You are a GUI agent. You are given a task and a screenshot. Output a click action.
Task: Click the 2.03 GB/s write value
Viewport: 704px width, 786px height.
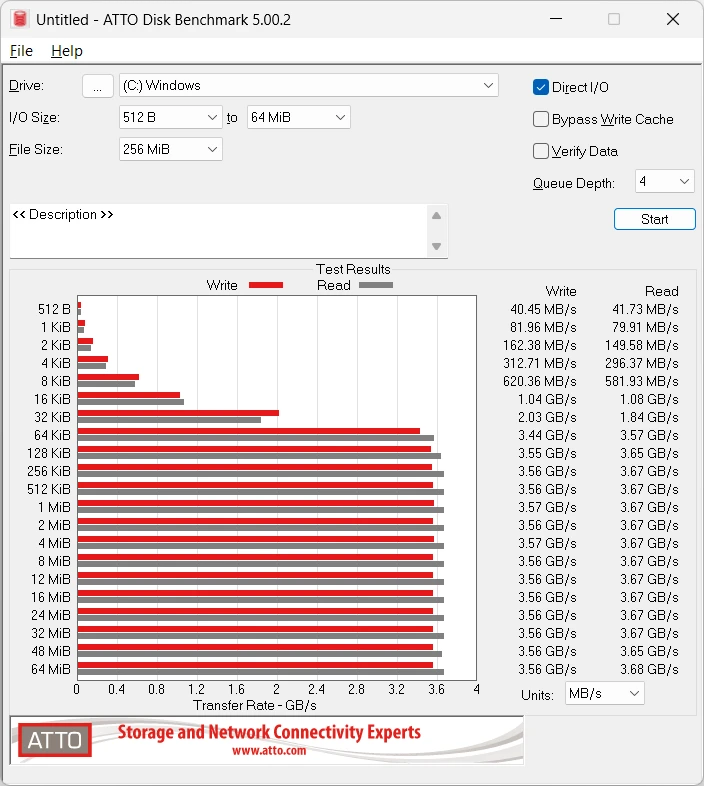tap(547, 417)
